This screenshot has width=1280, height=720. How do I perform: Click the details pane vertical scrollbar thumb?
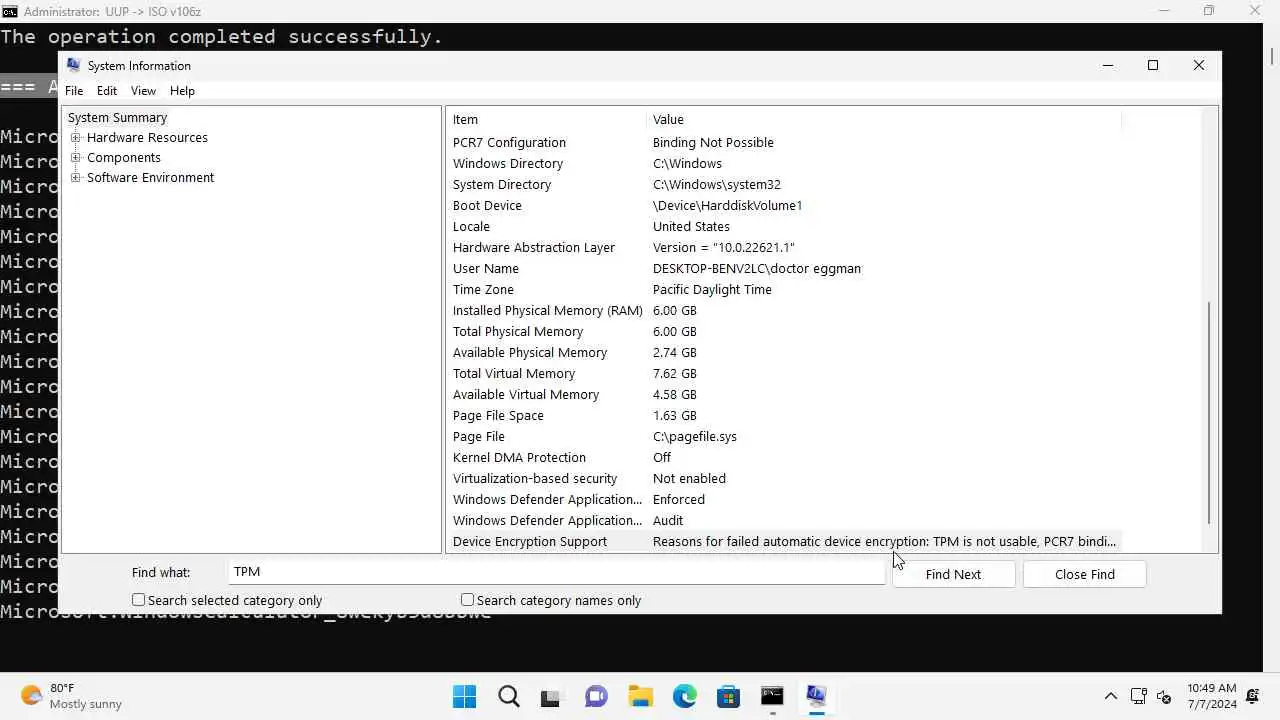tap(1209, 412)
